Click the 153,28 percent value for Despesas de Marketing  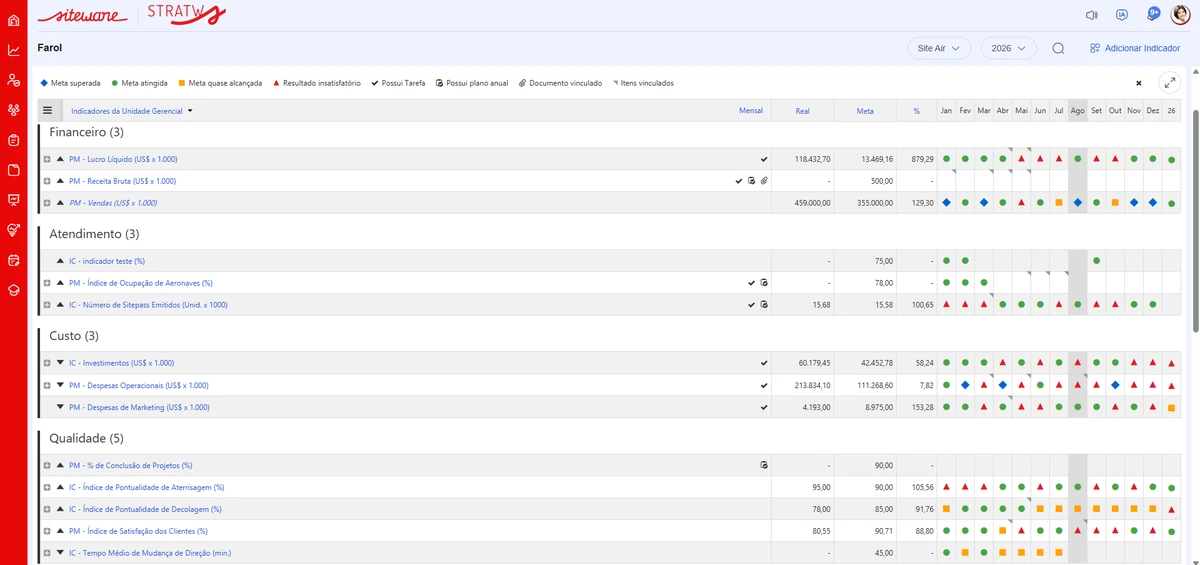923,407
